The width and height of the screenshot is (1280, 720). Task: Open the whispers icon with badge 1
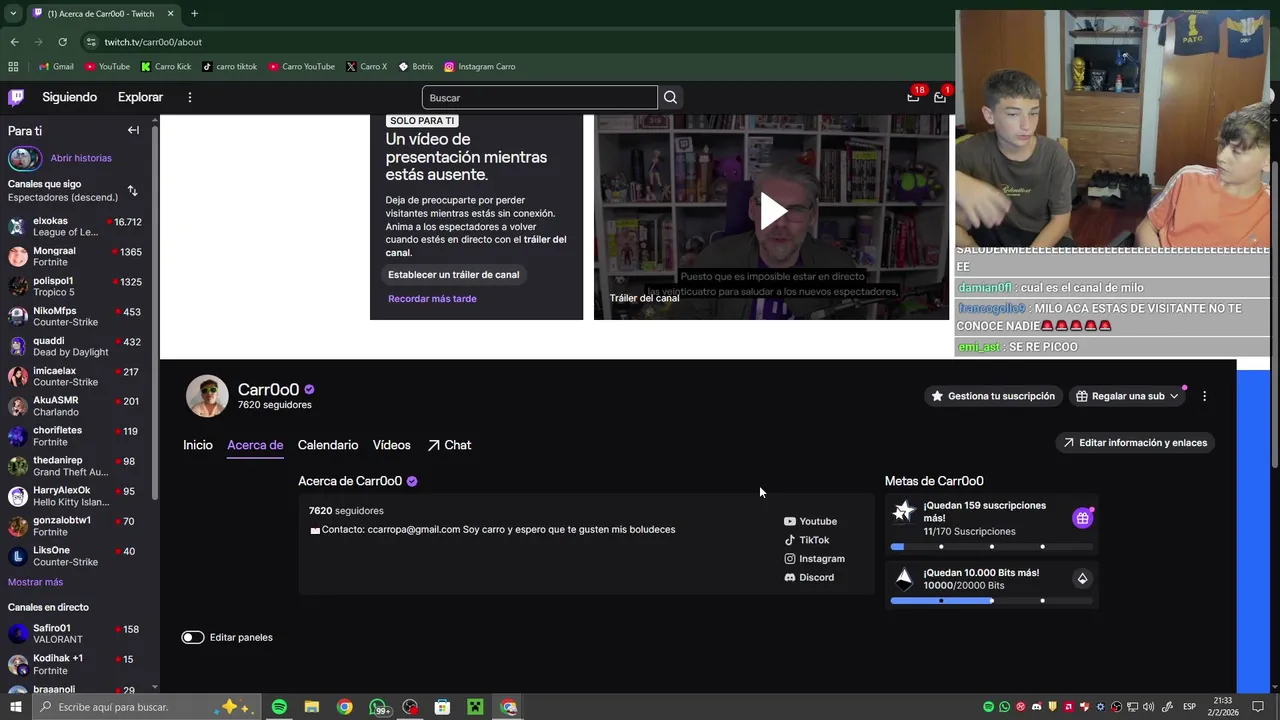coord(940,97)
